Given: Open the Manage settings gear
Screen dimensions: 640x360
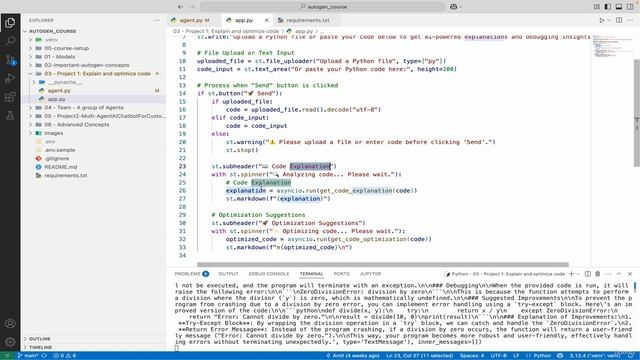Looking at the screenshot, I should [10, 342].
